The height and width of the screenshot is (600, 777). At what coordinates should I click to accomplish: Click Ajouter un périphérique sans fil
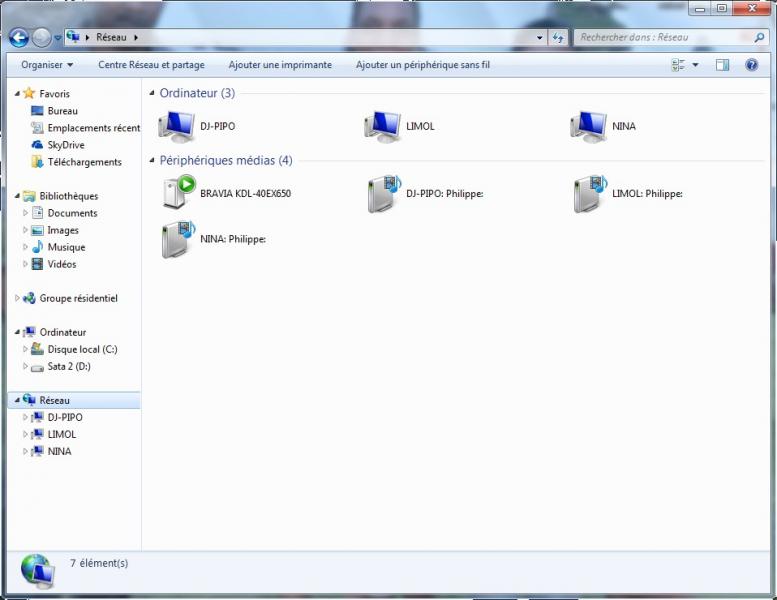(422, 65)
